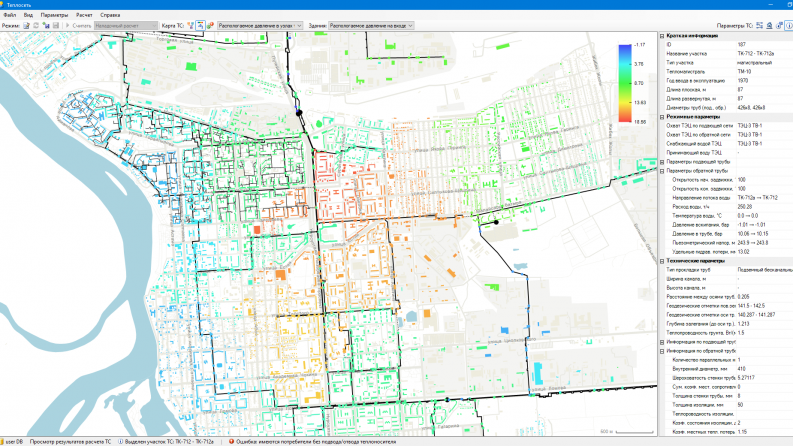Screen dimensions: 793x446
Task: Toggle the info icon in Параметры ТС
Action: 787,25
